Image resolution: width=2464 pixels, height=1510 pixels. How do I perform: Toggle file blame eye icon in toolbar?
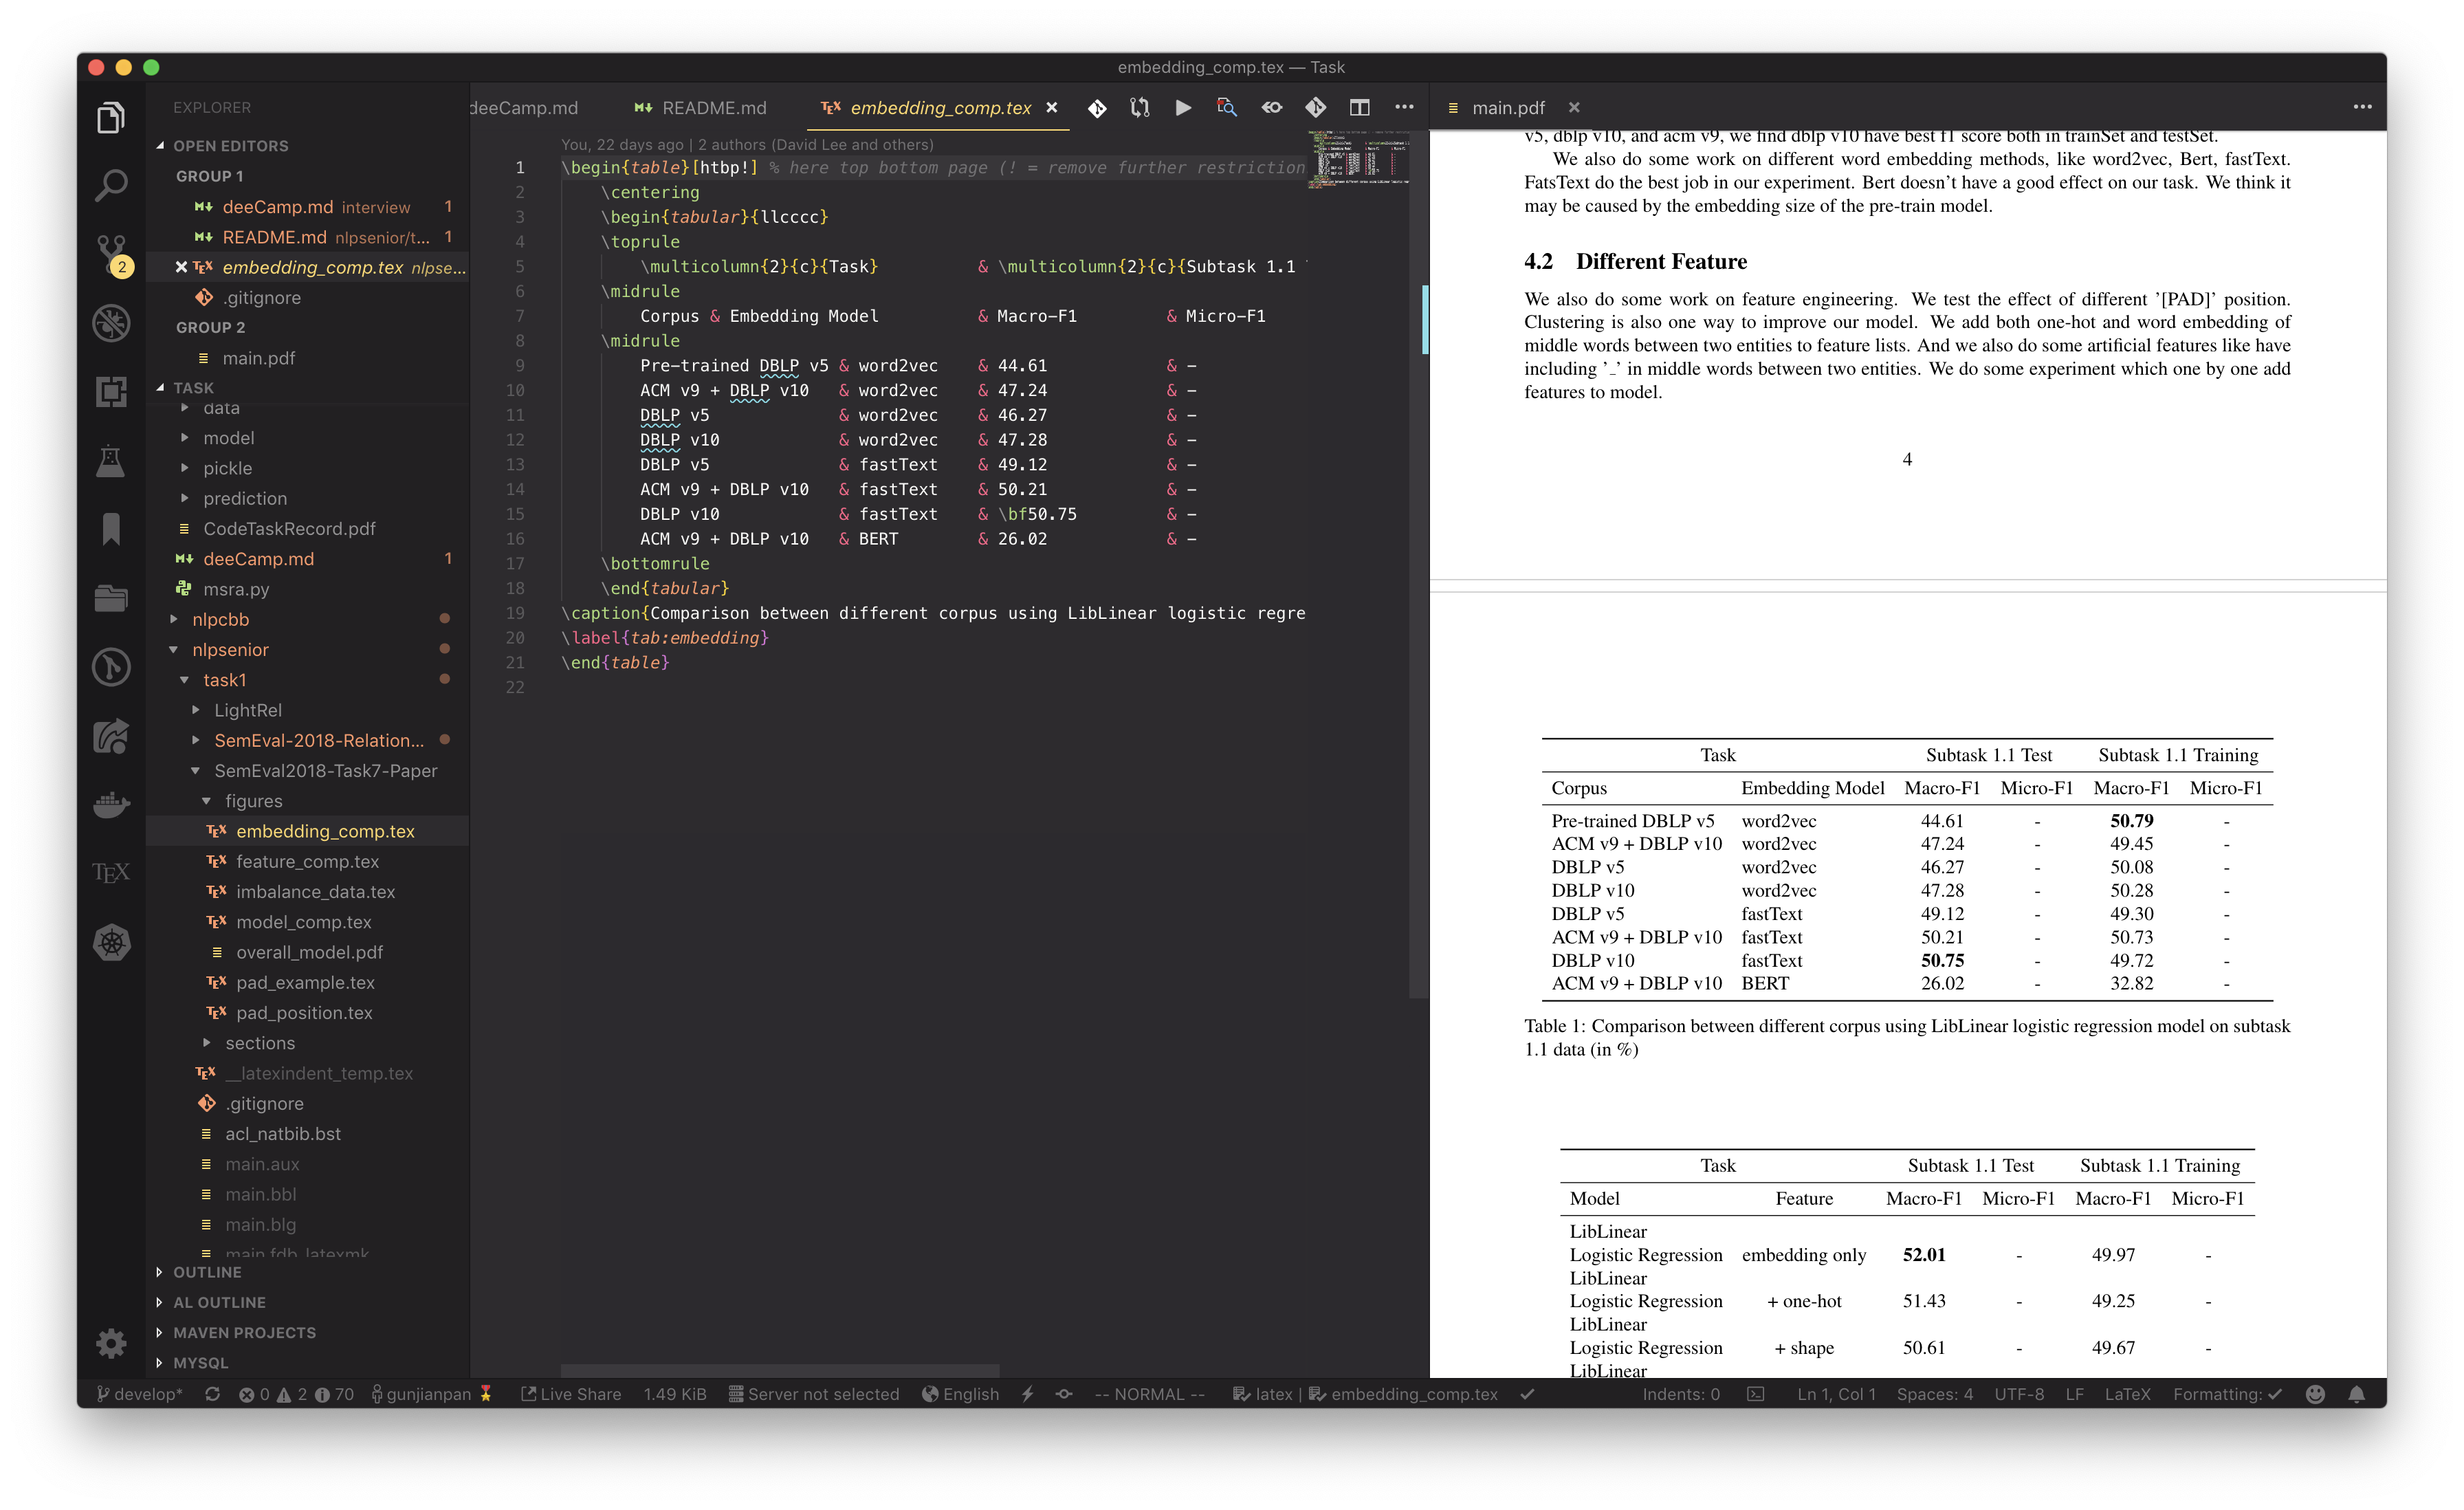tap(1271, 108)
